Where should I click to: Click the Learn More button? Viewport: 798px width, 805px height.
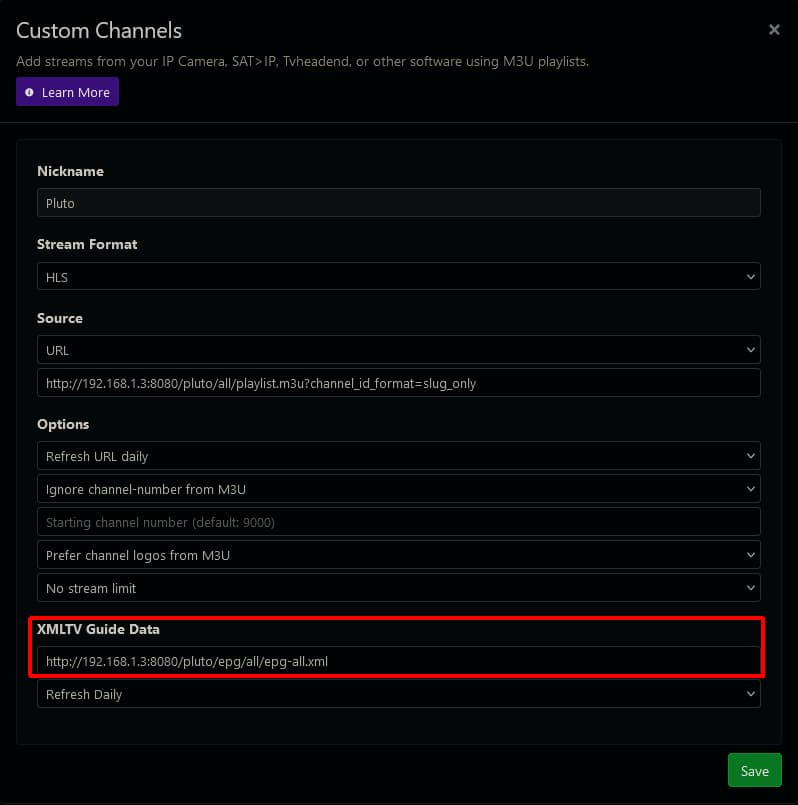(67, 91)
